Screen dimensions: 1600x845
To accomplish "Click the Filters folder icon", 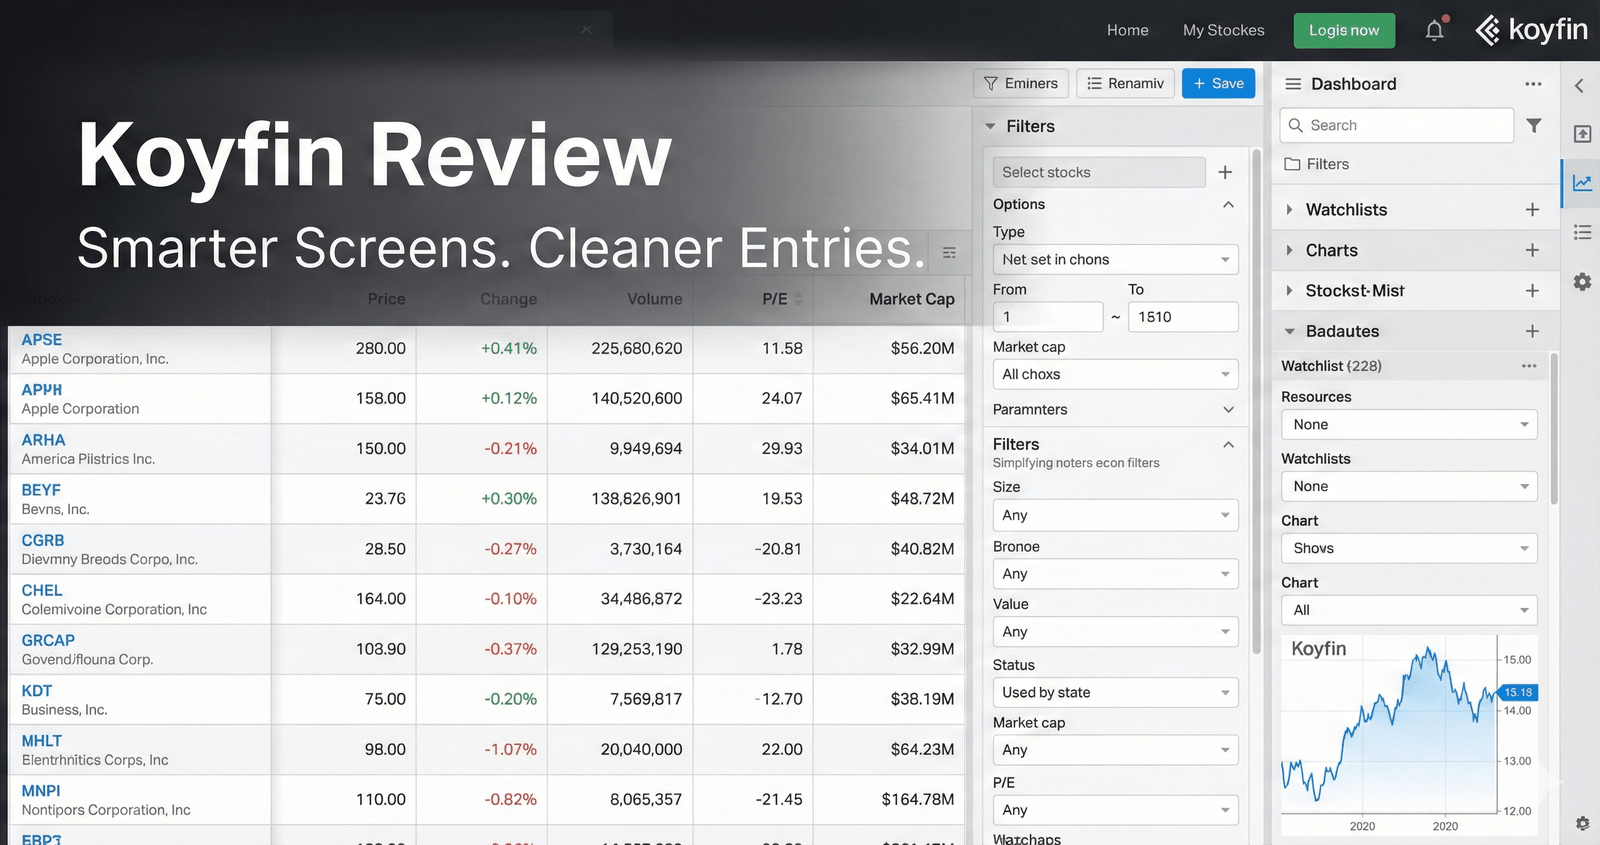I will [x=1292, y=164].
